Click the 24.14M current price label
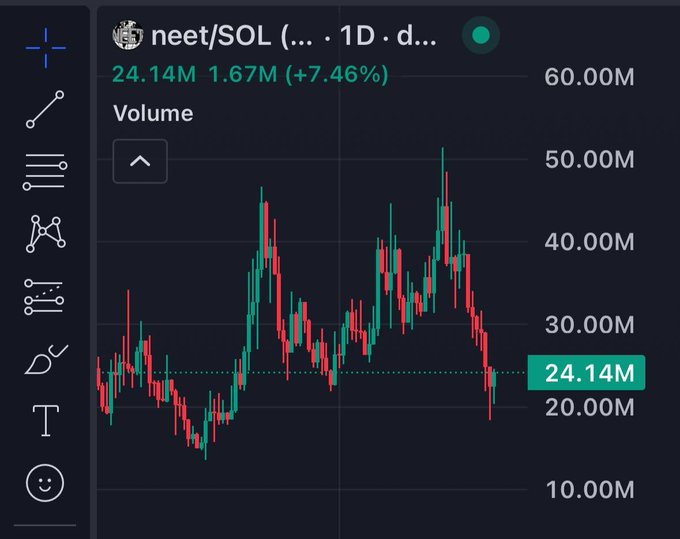Screen dimensions: 680x539 (x=586, y=373)
